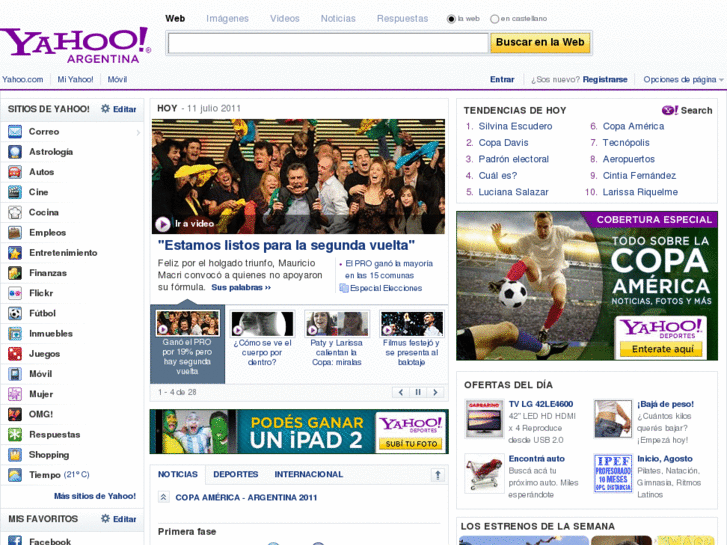Click the Juegos dice icon
727x545 pixels.
(x=15, y=353)
